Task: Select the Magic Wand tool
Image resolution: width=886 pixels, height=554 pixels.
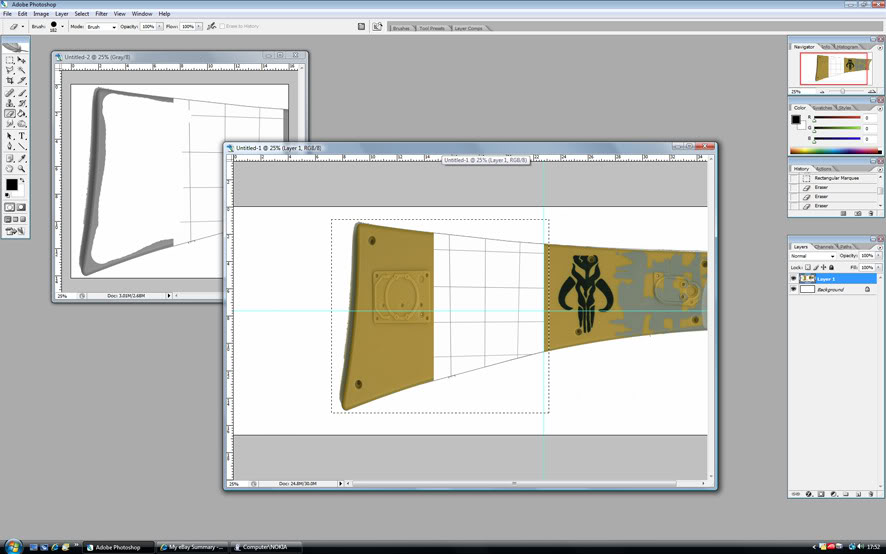Action: 21,70
